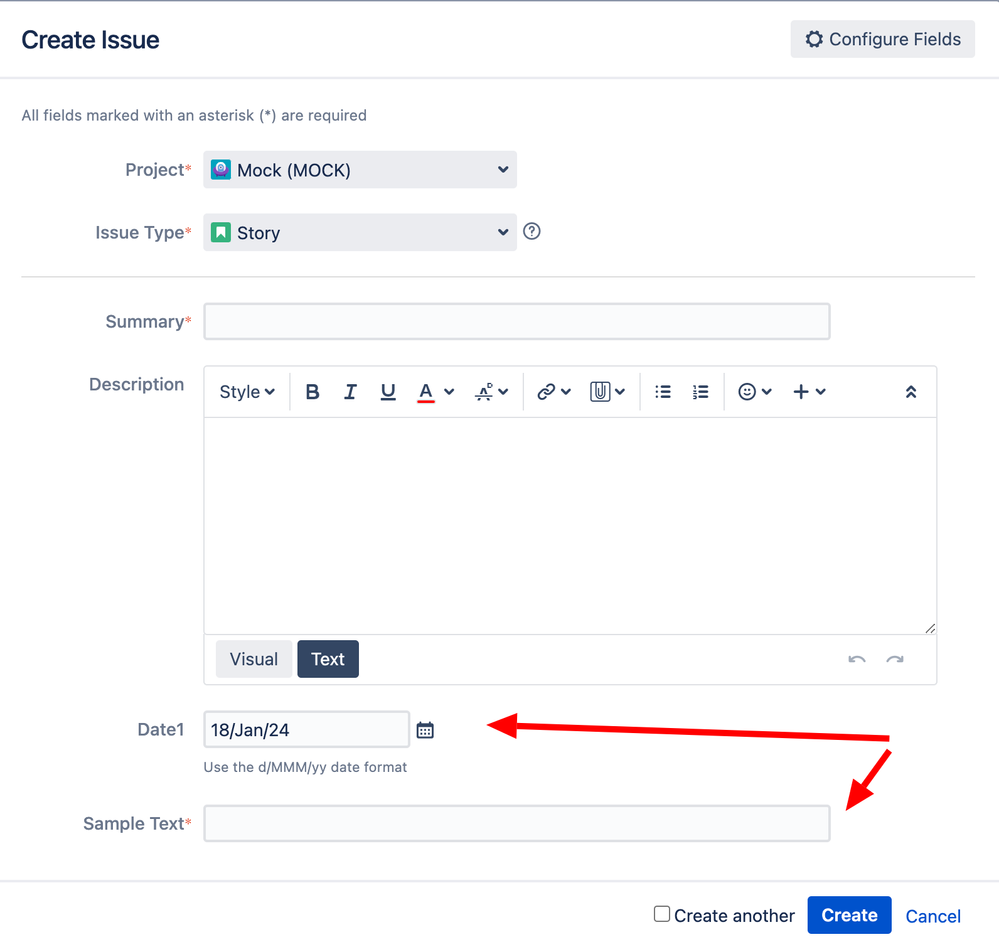
Task: Switch to the Text editor tab
Action: coord(328,659)
